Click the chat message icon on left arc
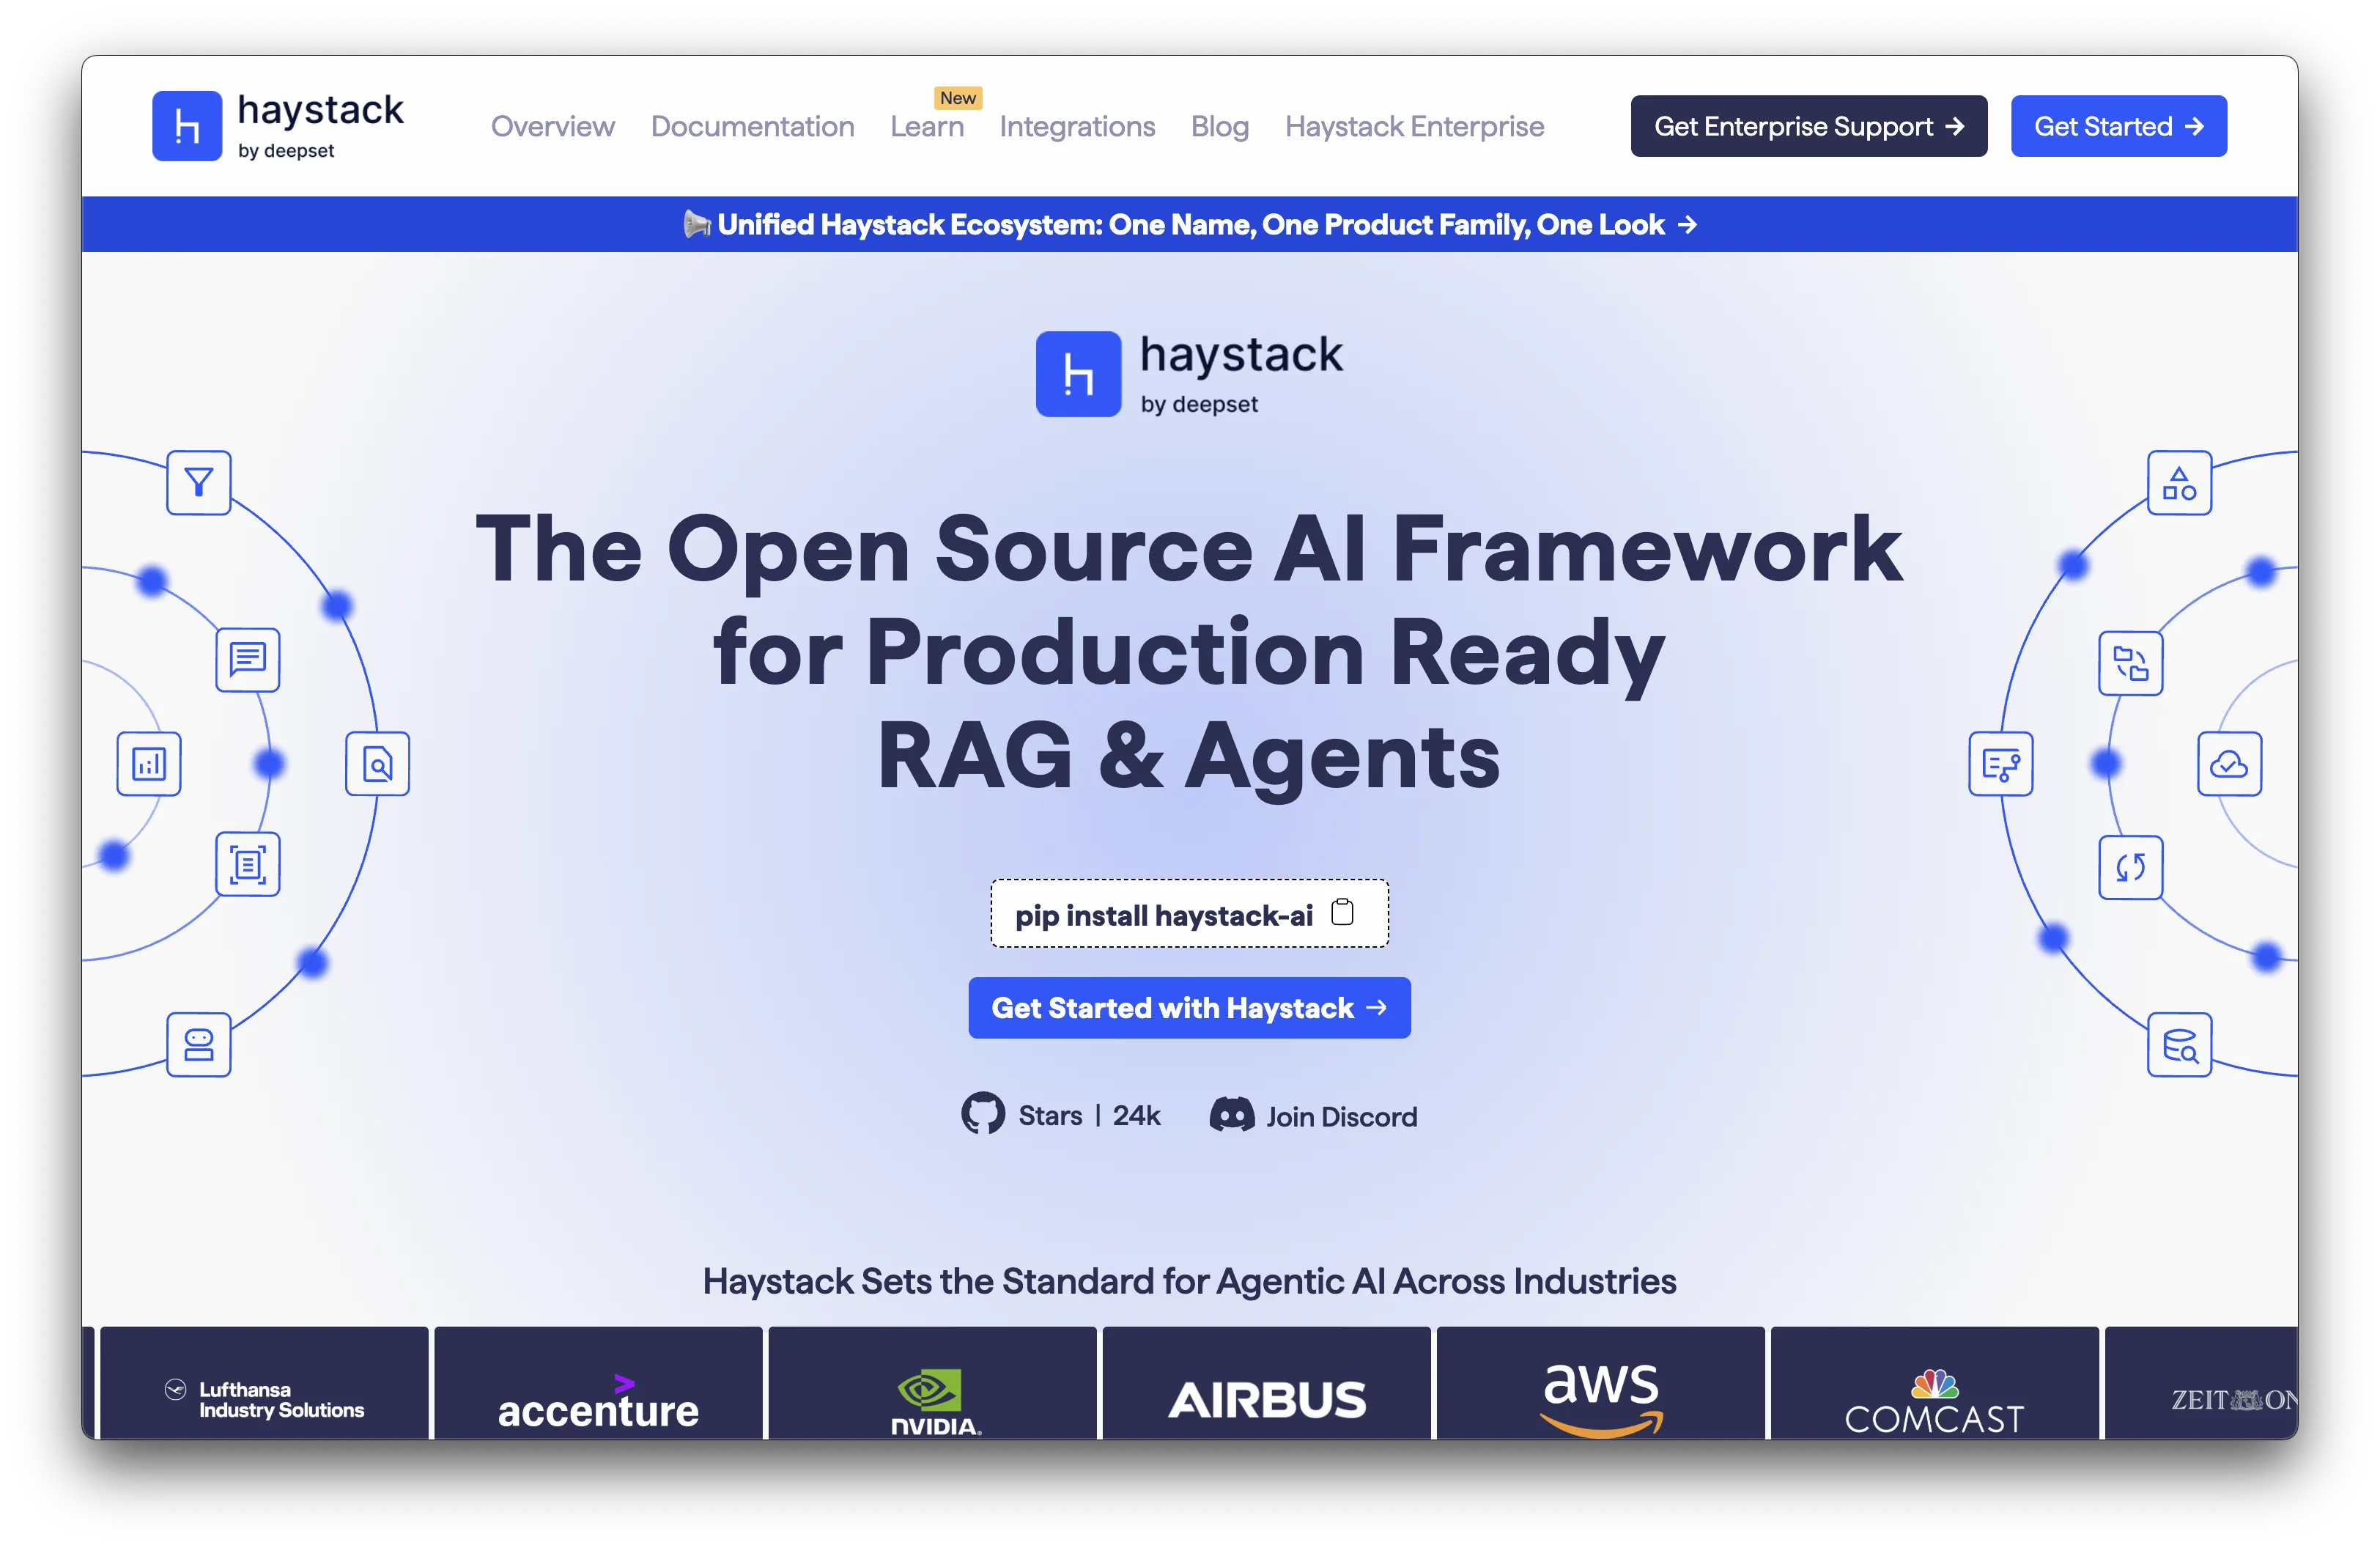The height and width of the screenshot is (1548, 2380). (247, 660)
